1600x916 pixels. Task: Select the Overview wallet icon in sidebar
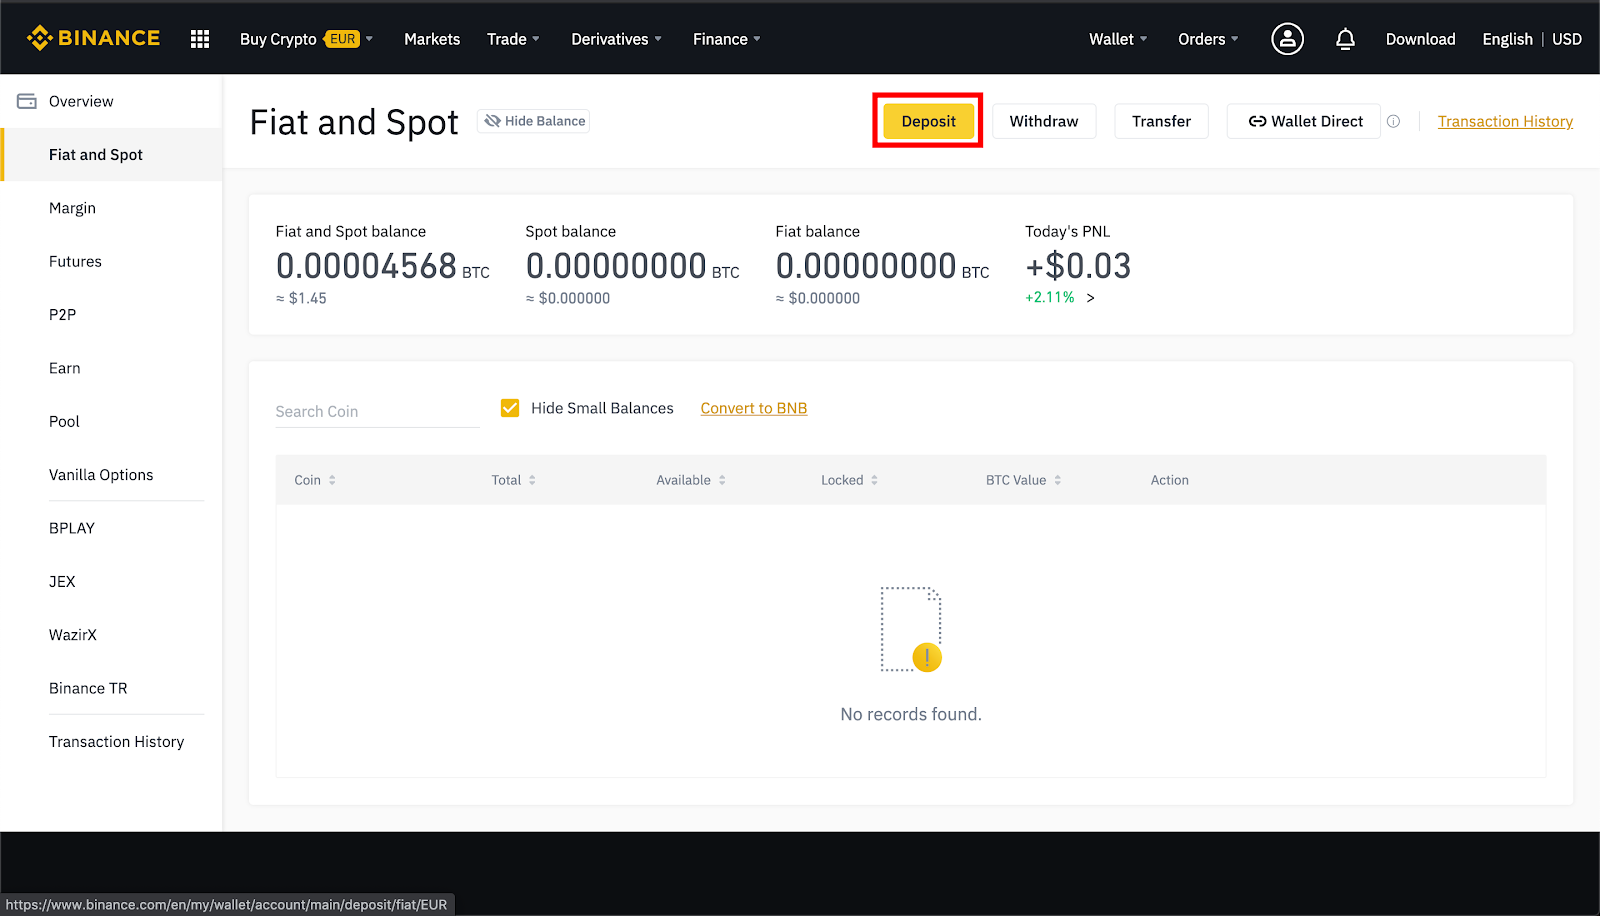click(27, 100)
